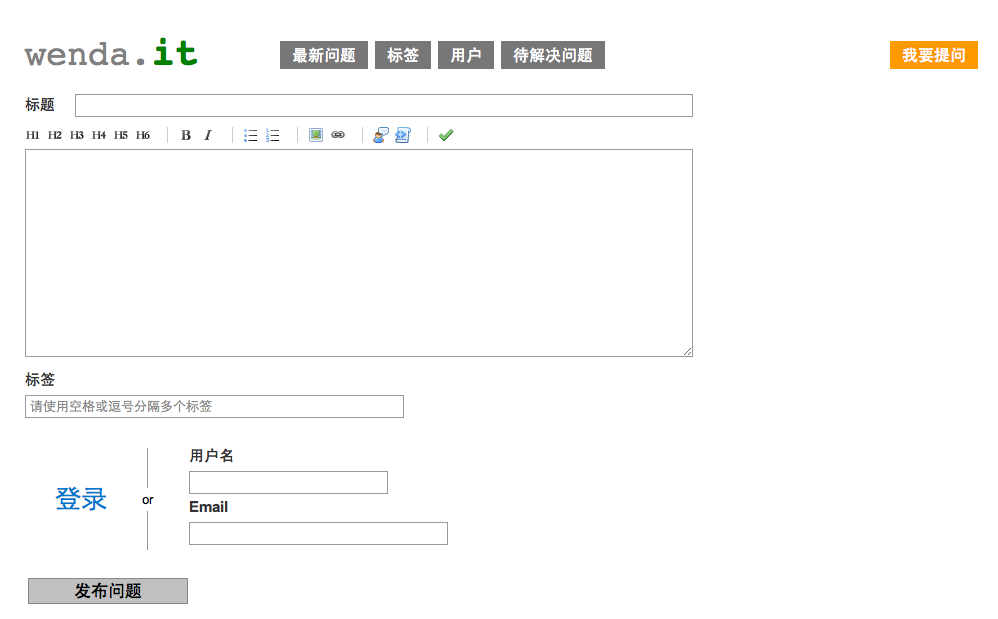Toggle italic formatting in editor
998x619 pixels.
click(207, 135)
